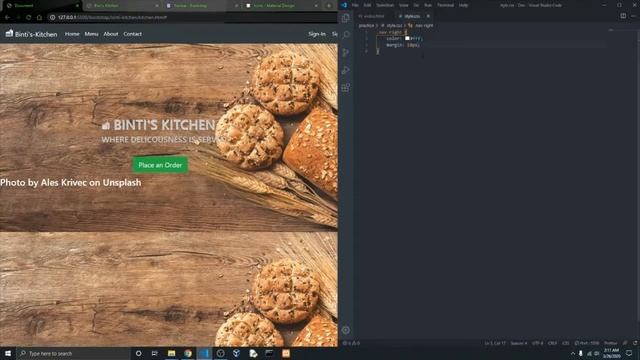Click cursor position Ln Col status item
The width and height of the screenshot is (640, 360).
click(495, 343)
